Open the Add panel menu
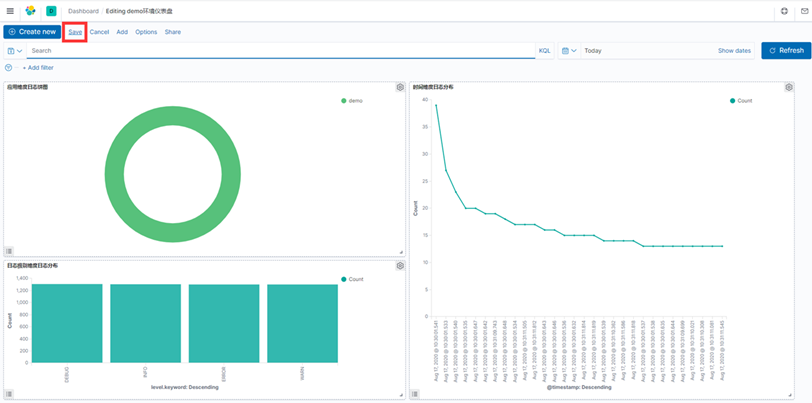Viewport: 812px width, 403px height. pyautogui.click(x=122, y=32)
